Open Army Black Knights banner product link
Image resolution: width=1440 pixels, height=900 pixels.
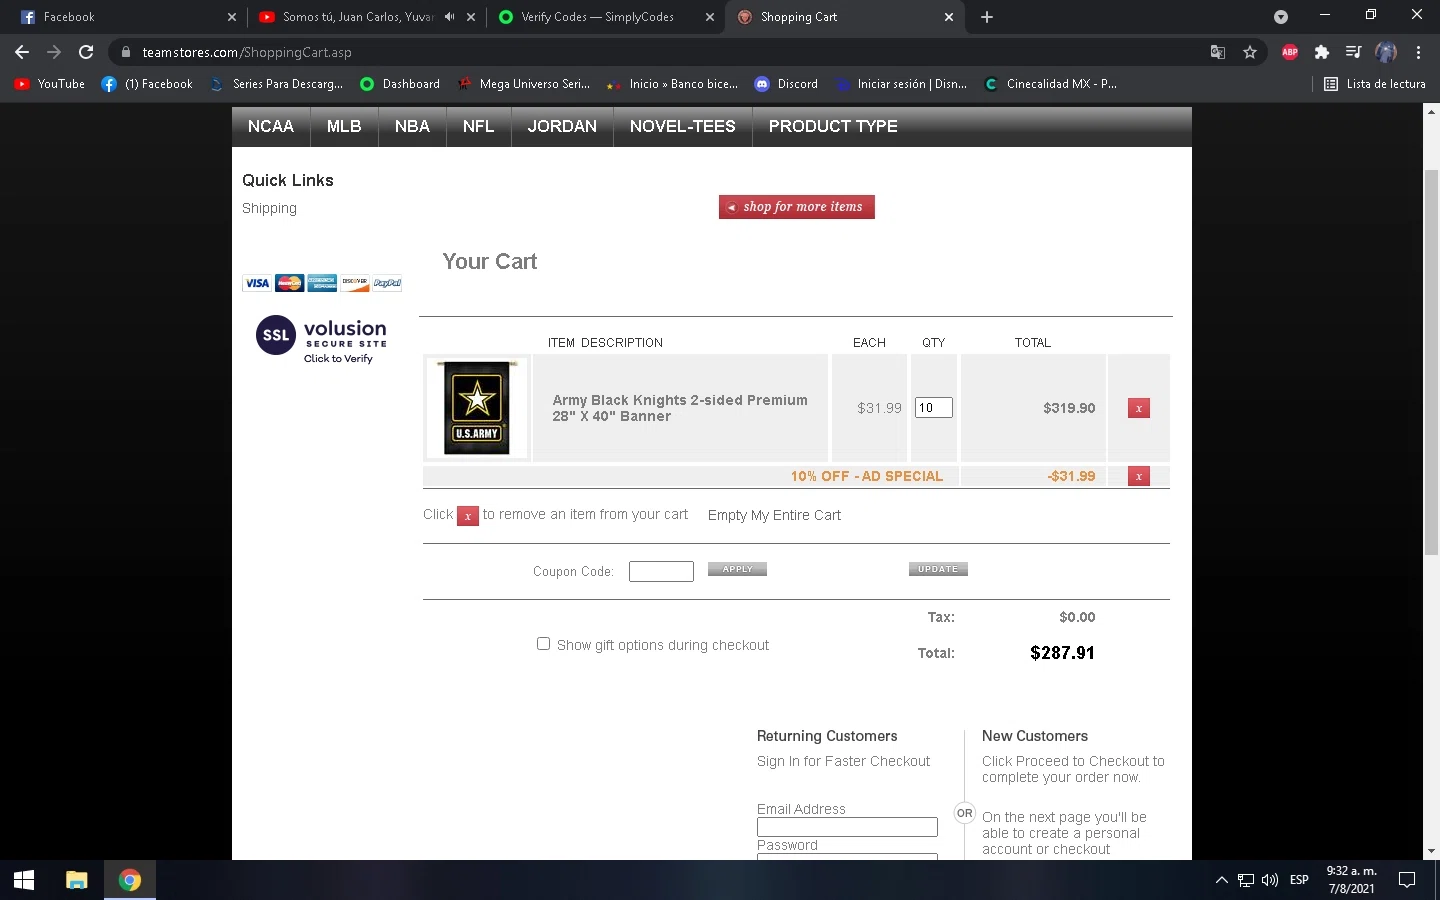[x=680, y=408]
